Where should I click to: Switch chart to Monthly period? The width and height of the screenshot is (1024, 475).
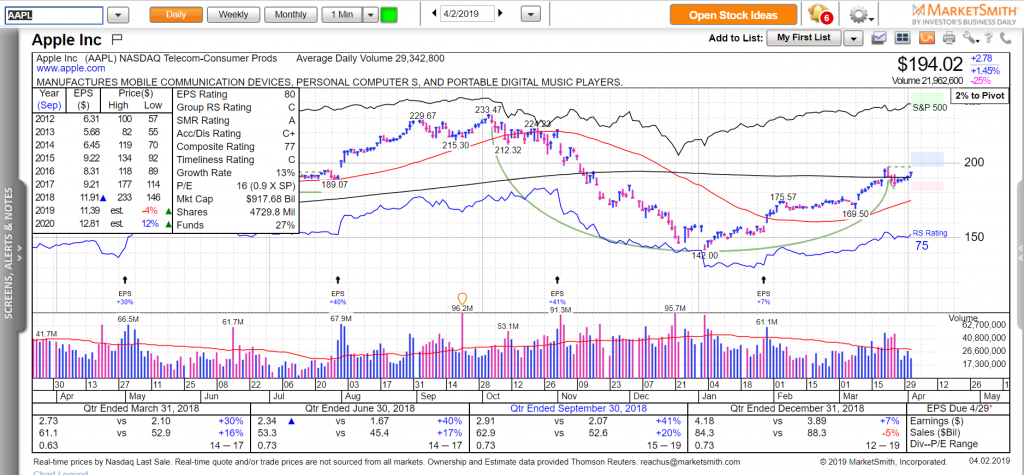point(290,15)
